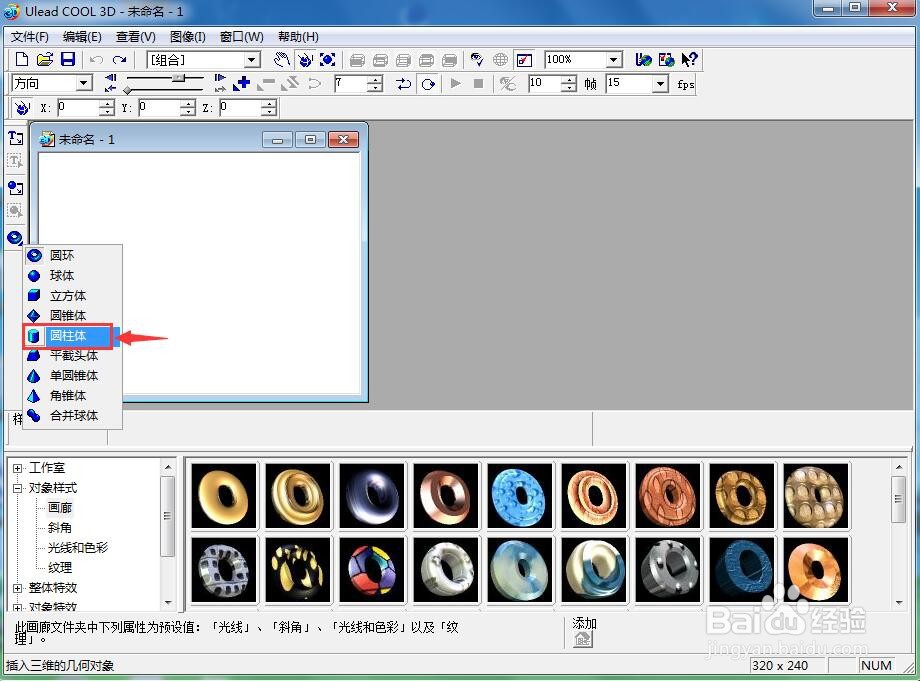Collapse the 对象样式 tree node
Screen dimensions: 920x681
pyautogui.click(x=18, y=488)
